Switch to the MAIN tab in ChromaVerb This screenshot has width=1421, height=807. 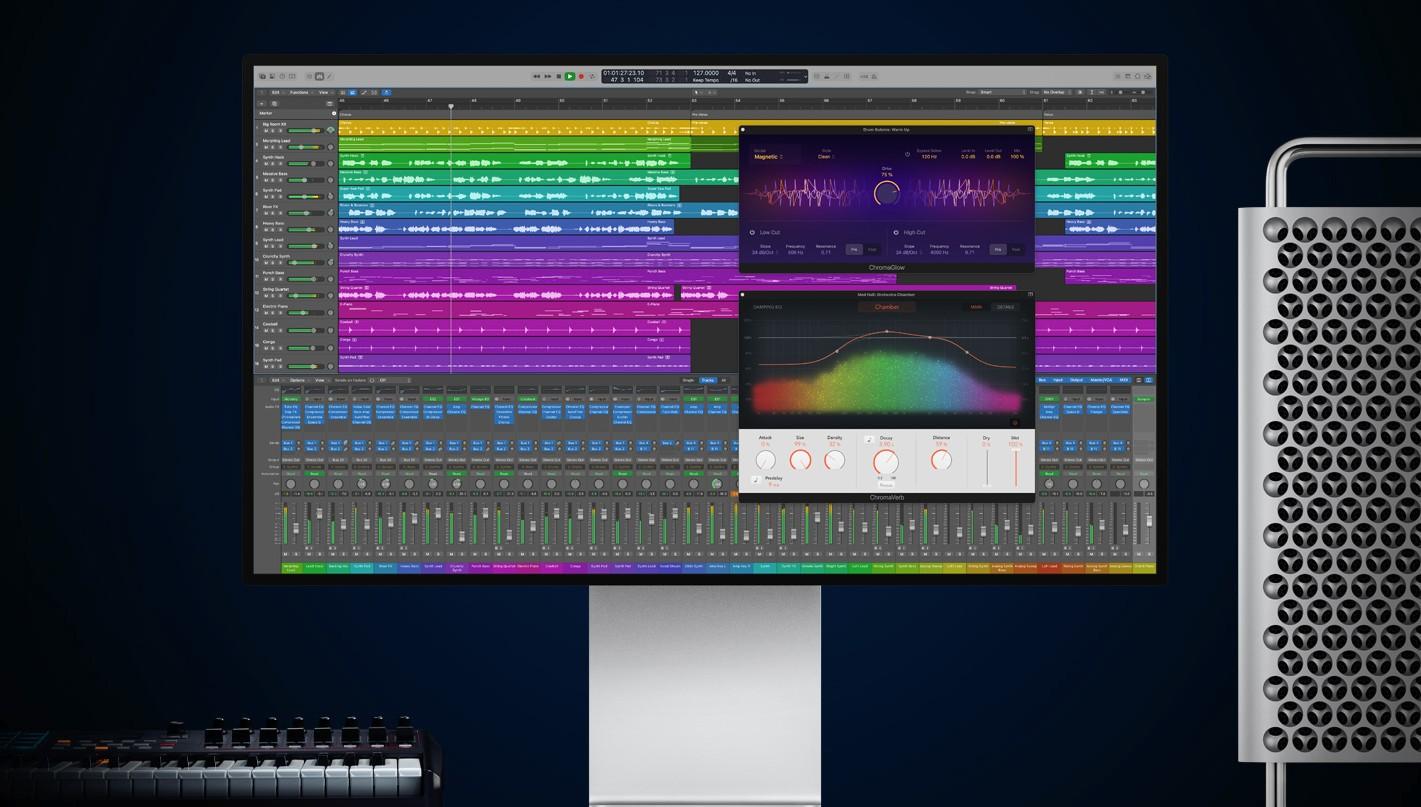click(x=976, y=307)
